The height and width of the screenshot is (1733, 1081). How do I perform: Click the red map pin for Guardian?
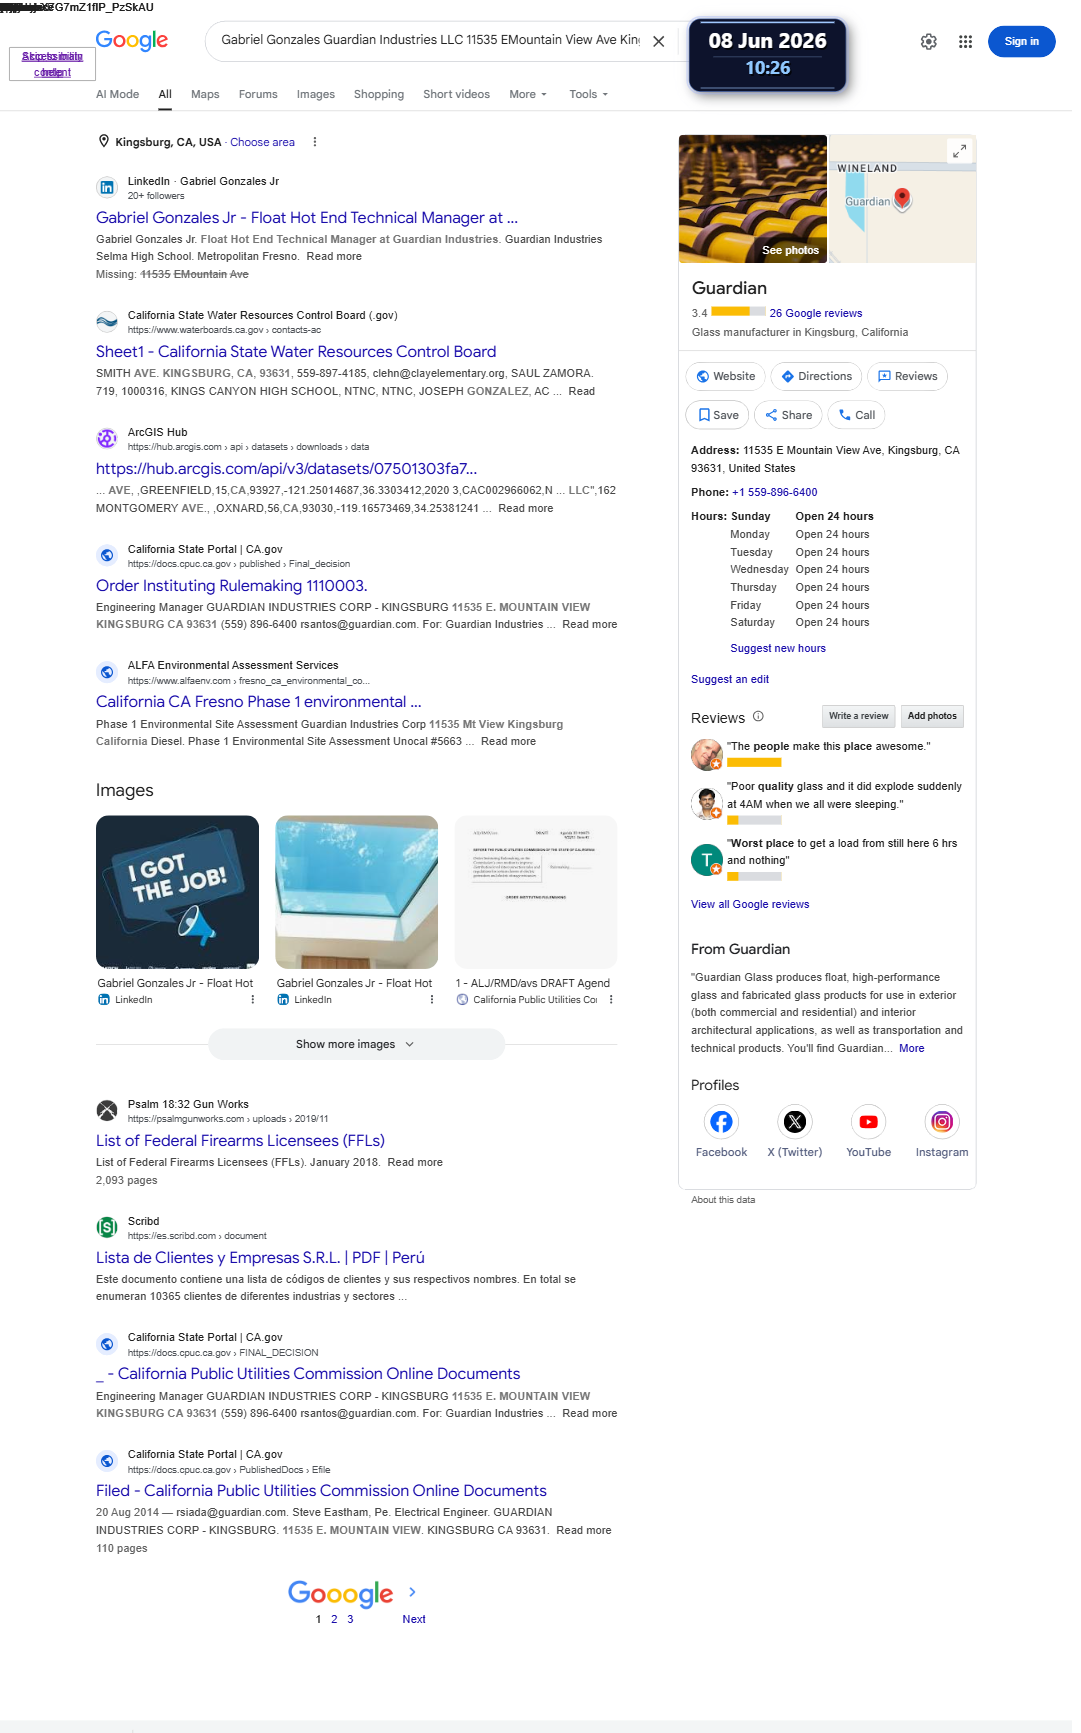pos(902,198)
